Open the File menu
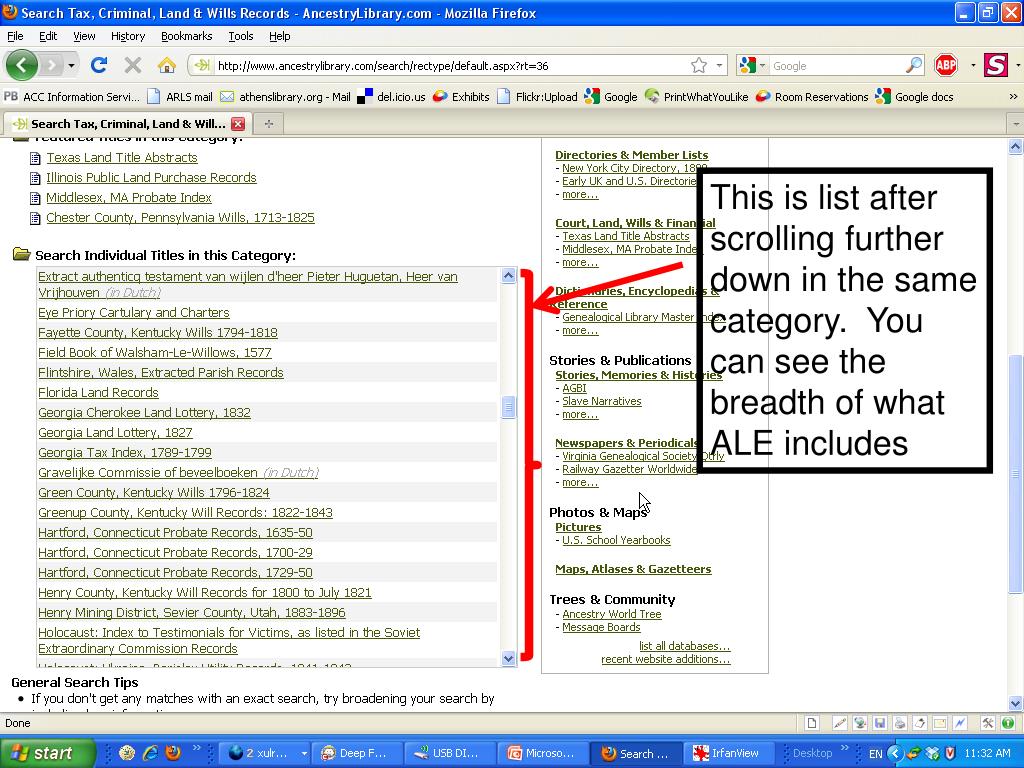Viewport: 1024px width, 768px height. tap(15, 36)
